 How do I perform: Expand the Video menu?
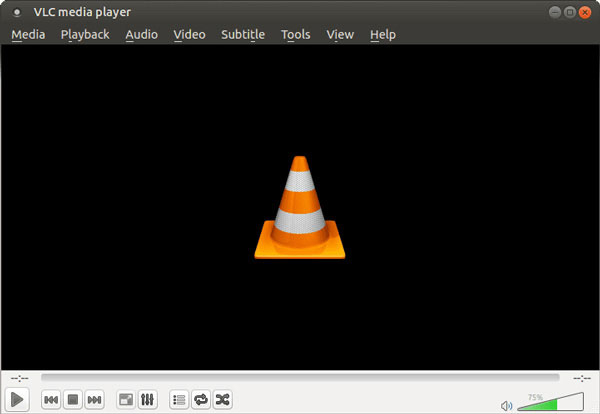click(x=189, y=34)
